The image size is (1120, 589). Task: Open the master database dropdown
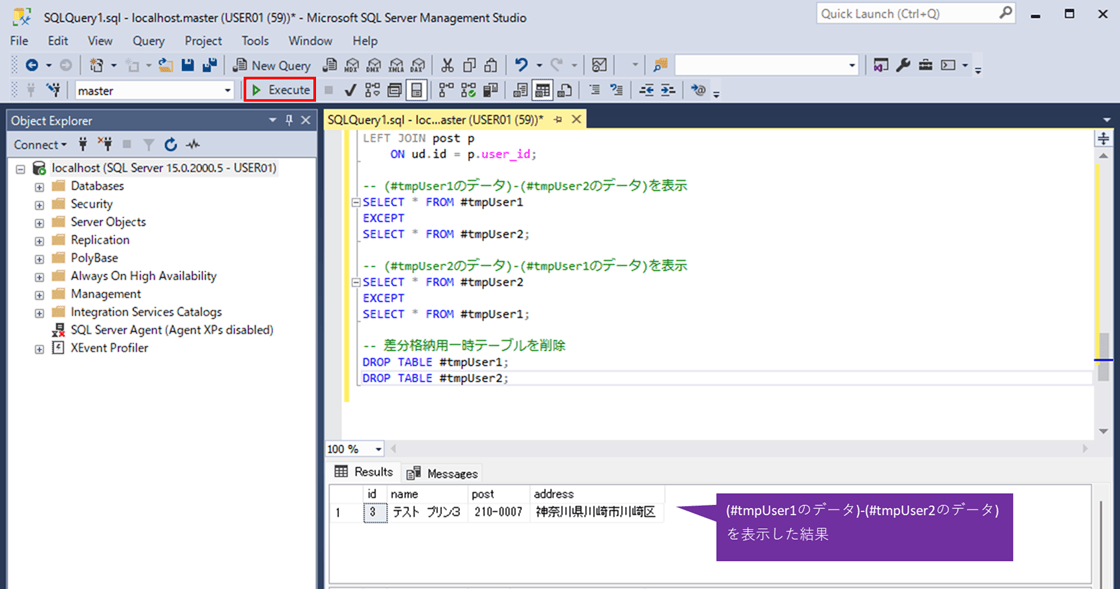pos(228,90)
